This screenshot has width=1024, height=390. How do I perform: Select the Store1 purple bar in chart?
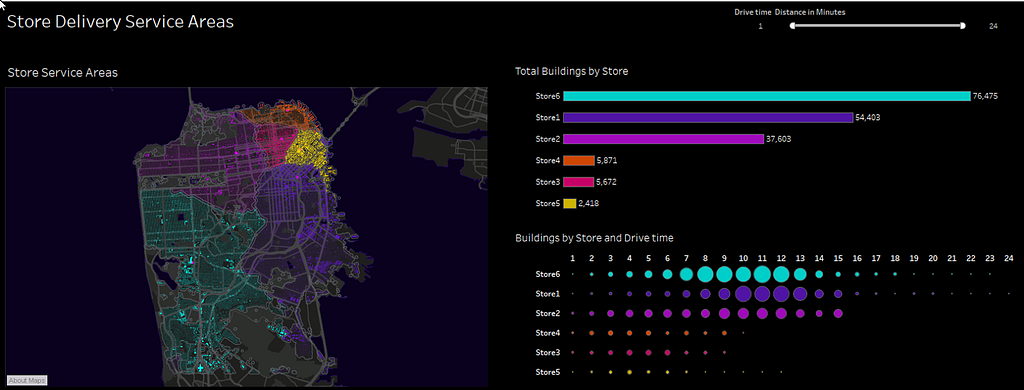click(708, 118)
